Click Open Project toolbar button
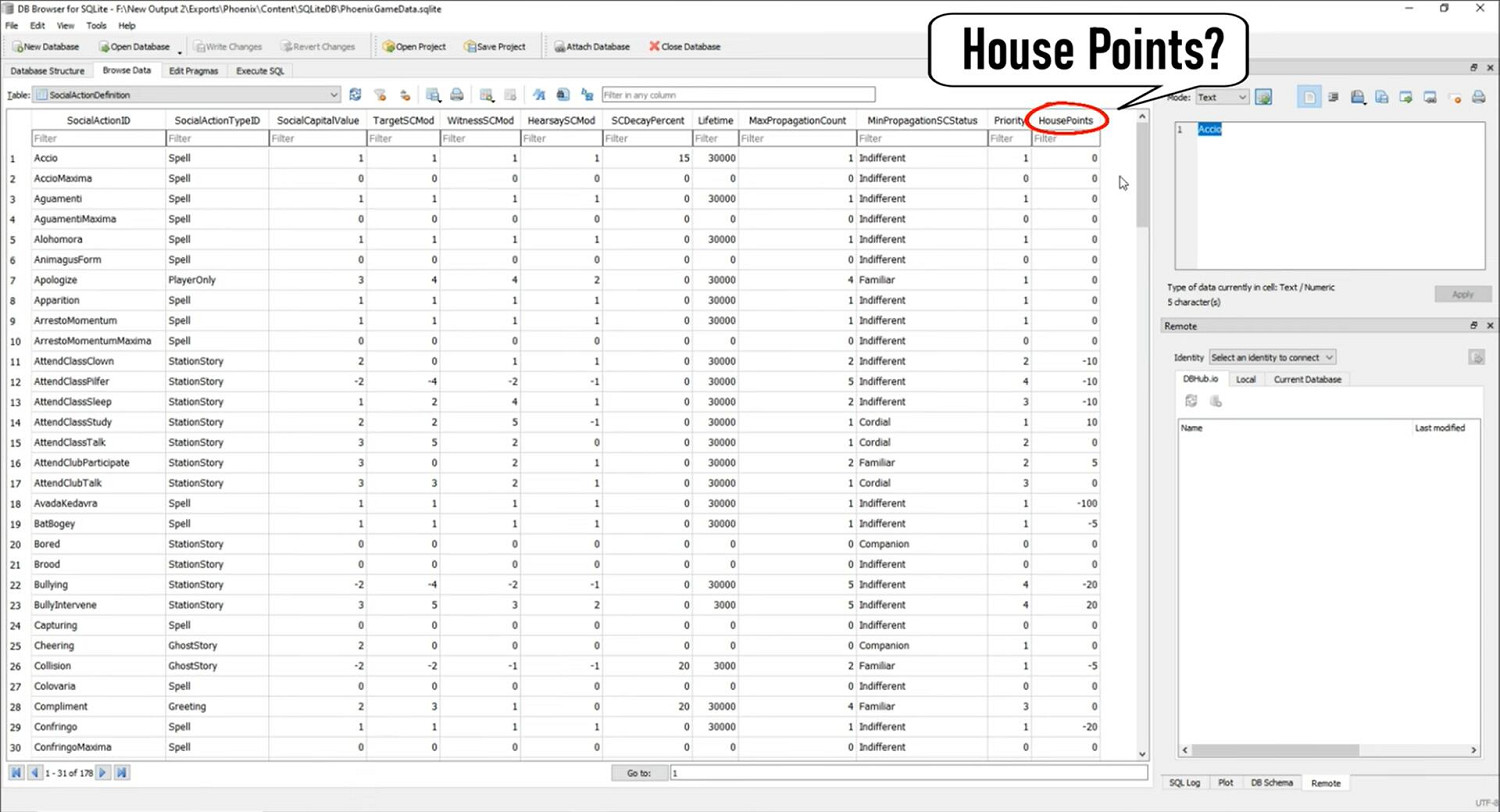1500x812 pixels. click(x=412, y=46)
